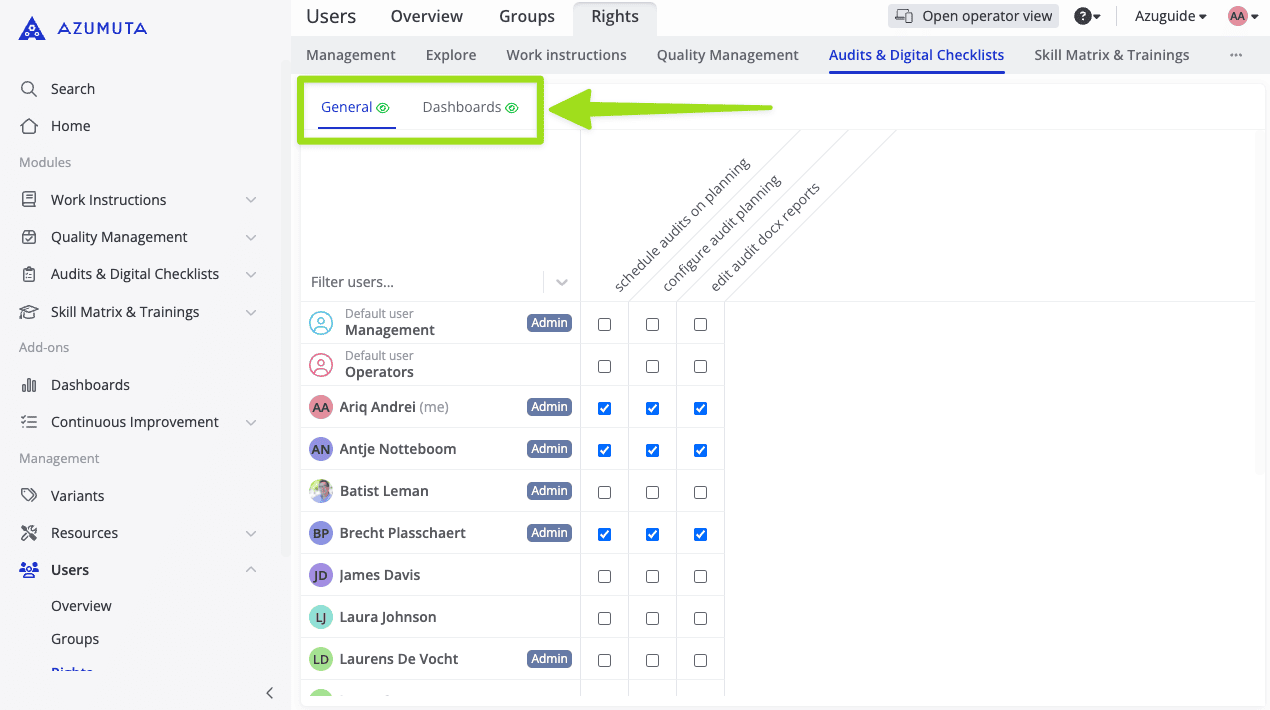Open the Filter users dropdown arrow
Viewport: 1270px width, 710px height.
pyautogui.click(x=562, y=282)
